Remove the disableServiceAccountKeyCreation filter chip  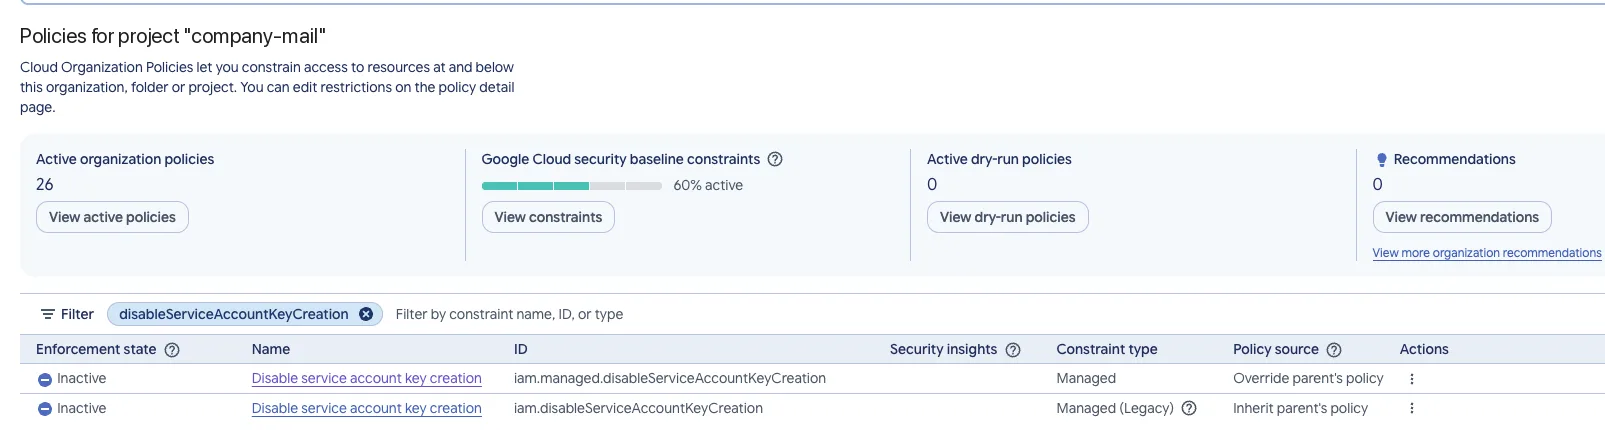(366, 314)
